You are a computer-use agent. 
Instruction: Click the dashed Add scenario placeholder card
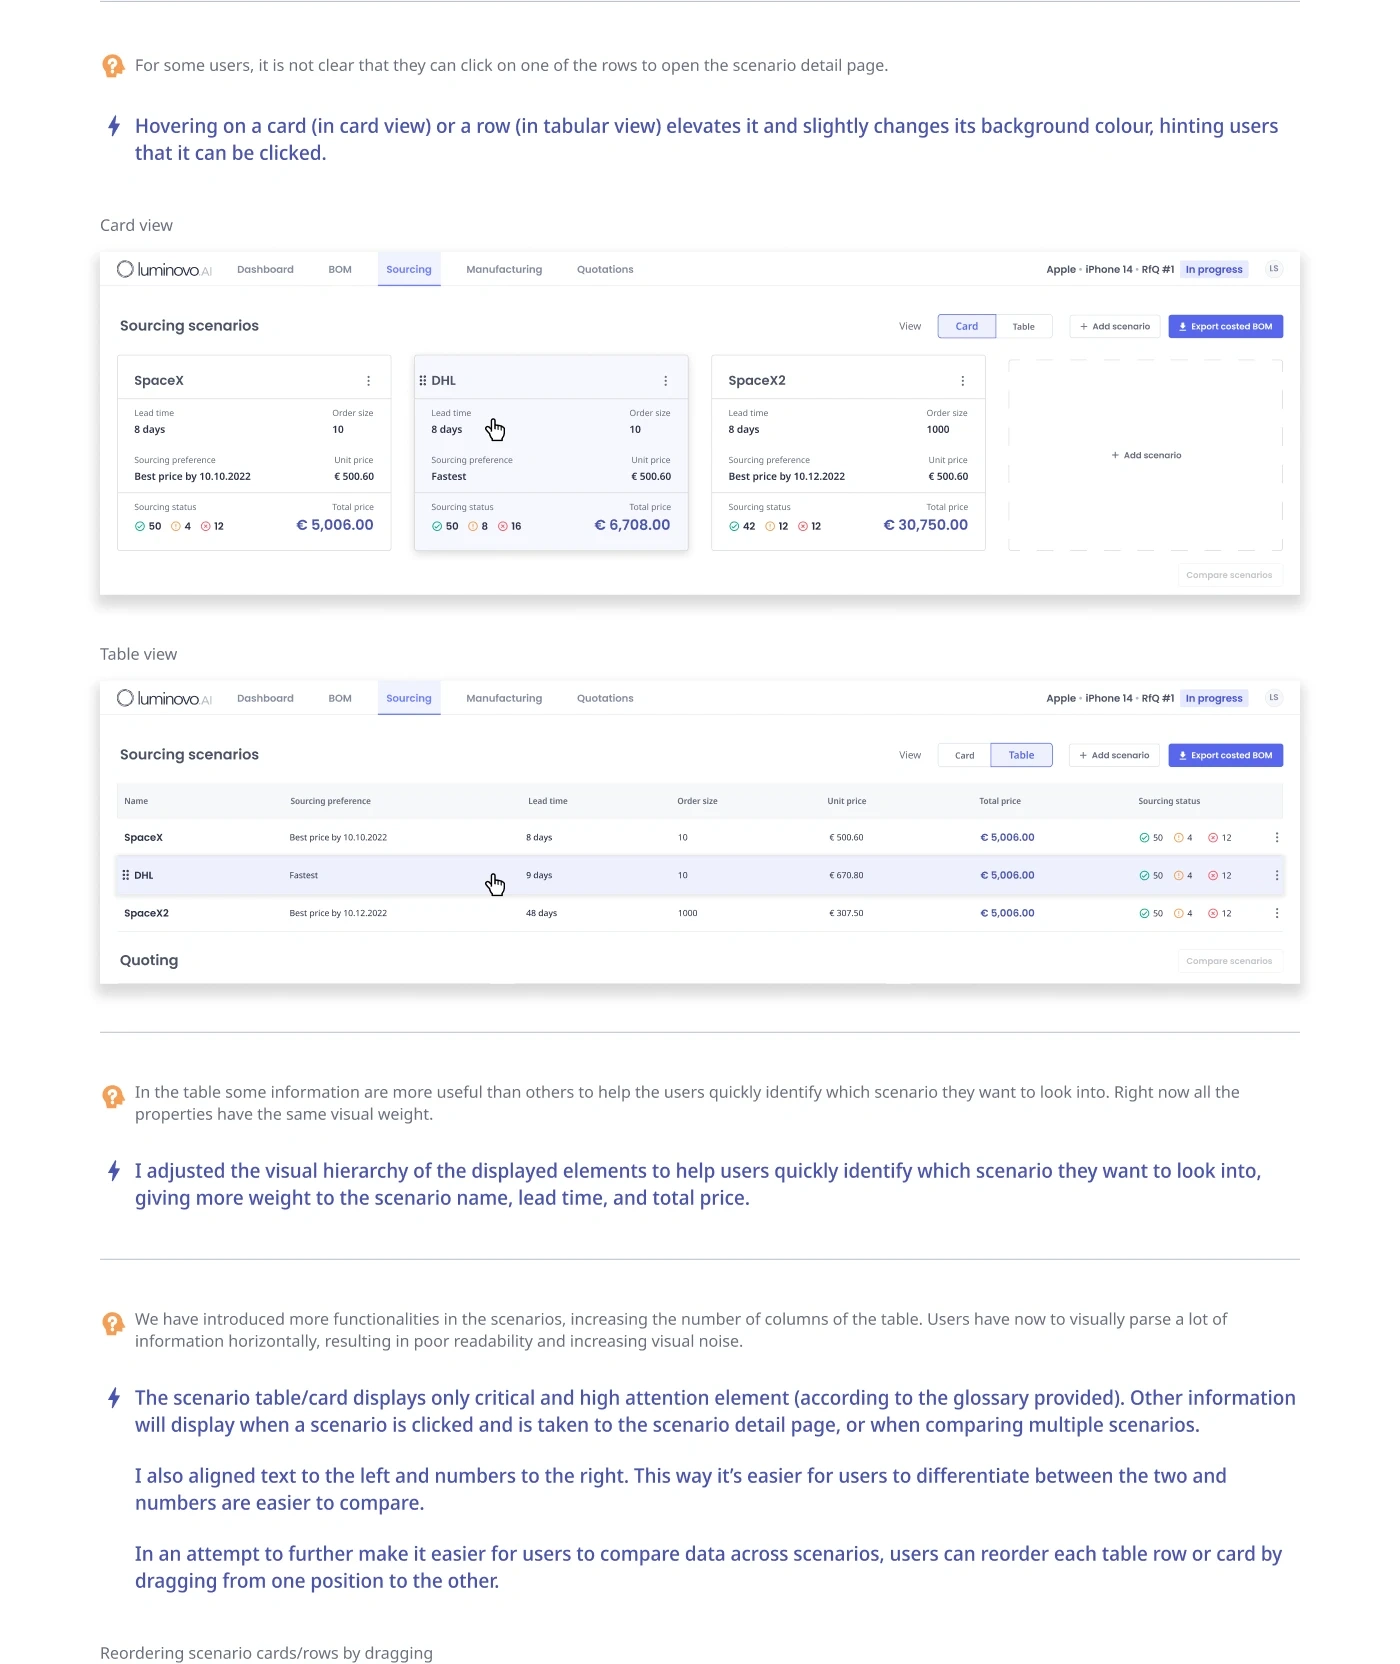coord(1145,456)
